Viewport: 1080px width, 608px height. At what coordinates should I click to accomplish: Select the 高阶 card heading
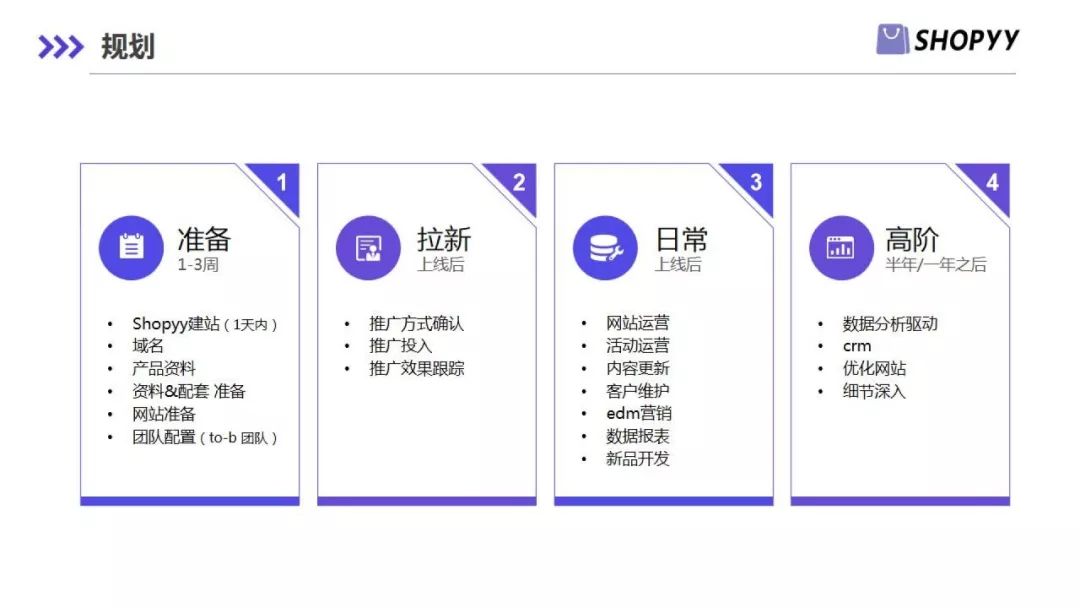coord(912,239)
